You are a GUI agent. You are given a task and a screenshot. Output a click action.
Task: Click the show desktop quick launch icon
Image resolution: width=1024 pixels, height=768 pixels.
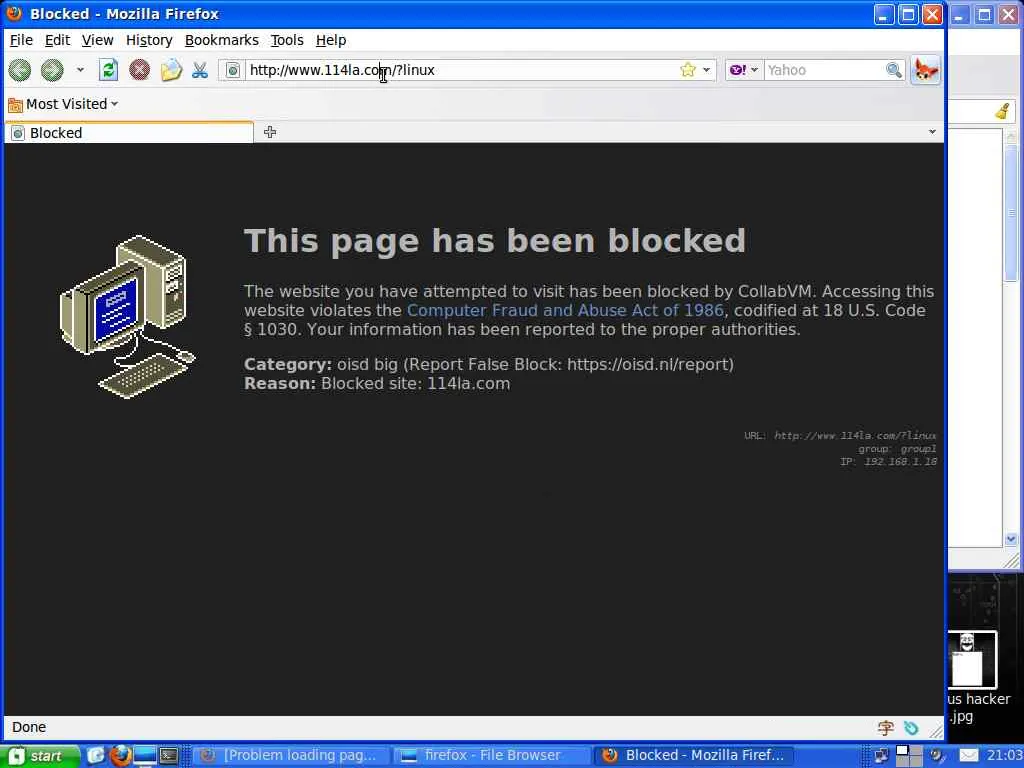coord(145,756)
